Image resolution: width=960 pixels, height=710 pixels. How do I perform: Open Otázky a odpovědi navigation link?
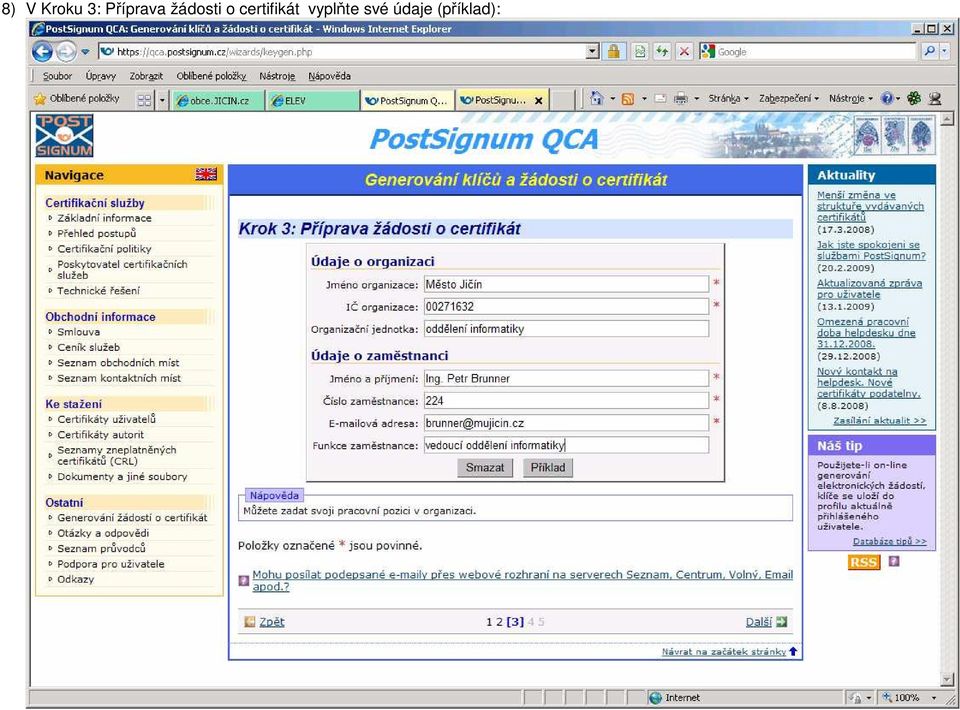(103, 533)
